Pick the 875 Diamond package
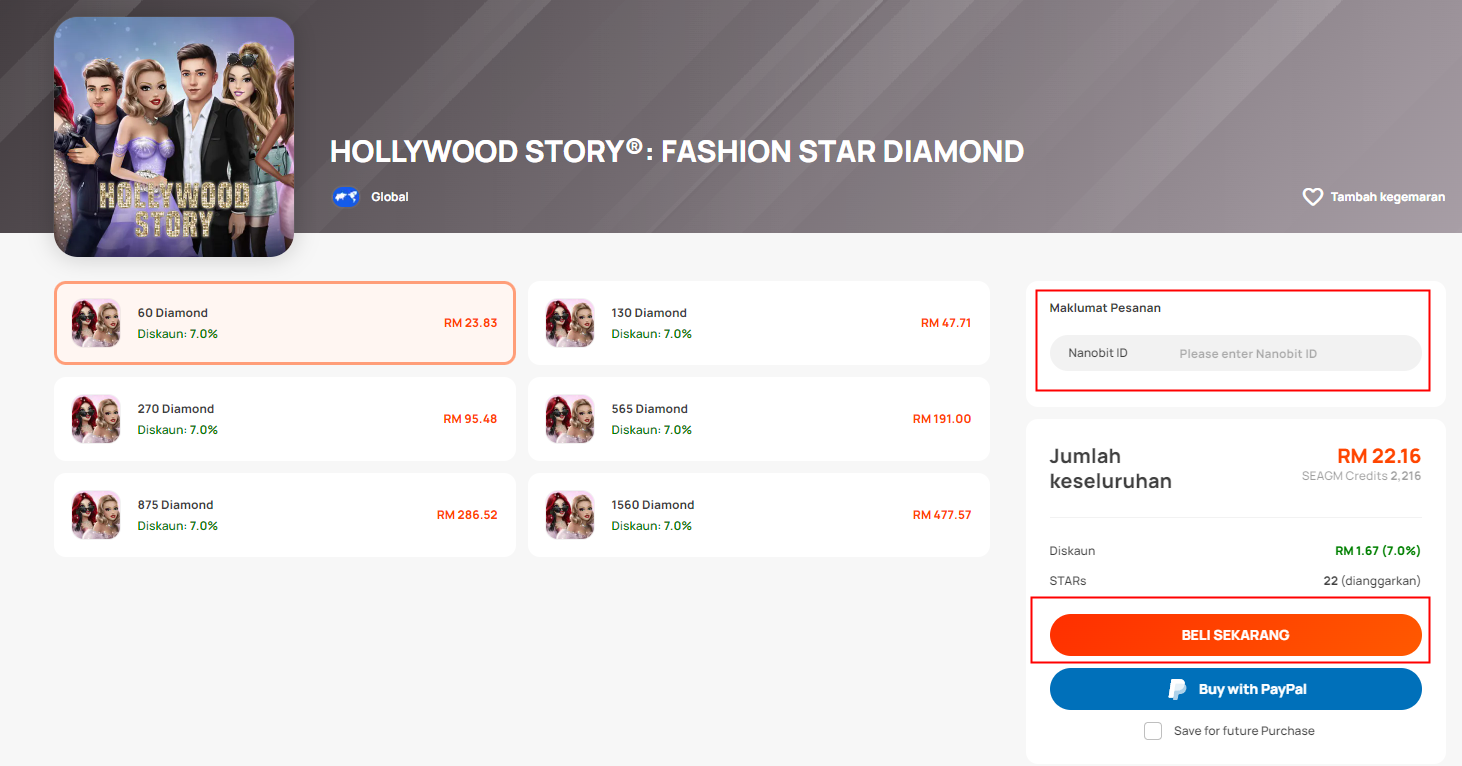This screenshot has width=1462, height=766. (285, 515)
